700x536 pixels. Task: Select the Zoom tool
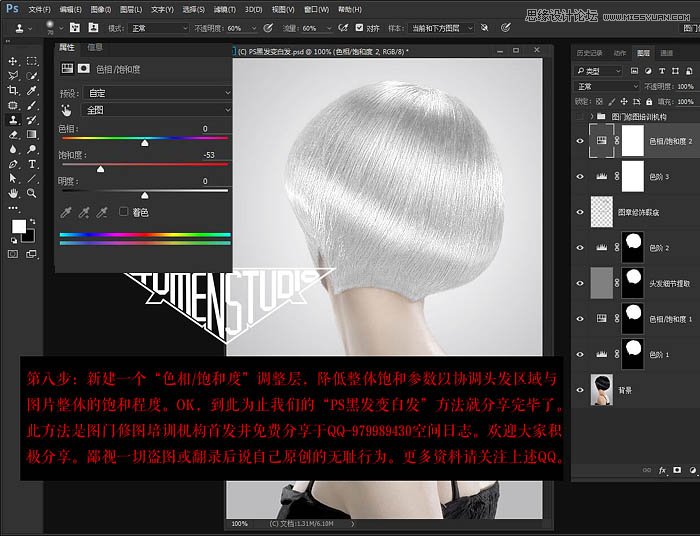[x=31, y=193]
